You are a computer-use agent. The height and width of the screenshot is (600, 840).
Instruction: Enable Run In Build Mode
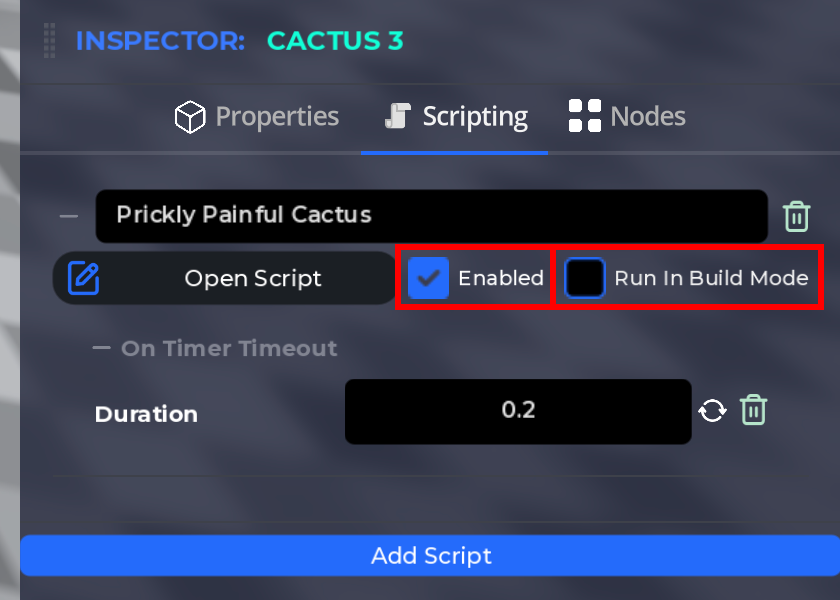coord(584,278)
